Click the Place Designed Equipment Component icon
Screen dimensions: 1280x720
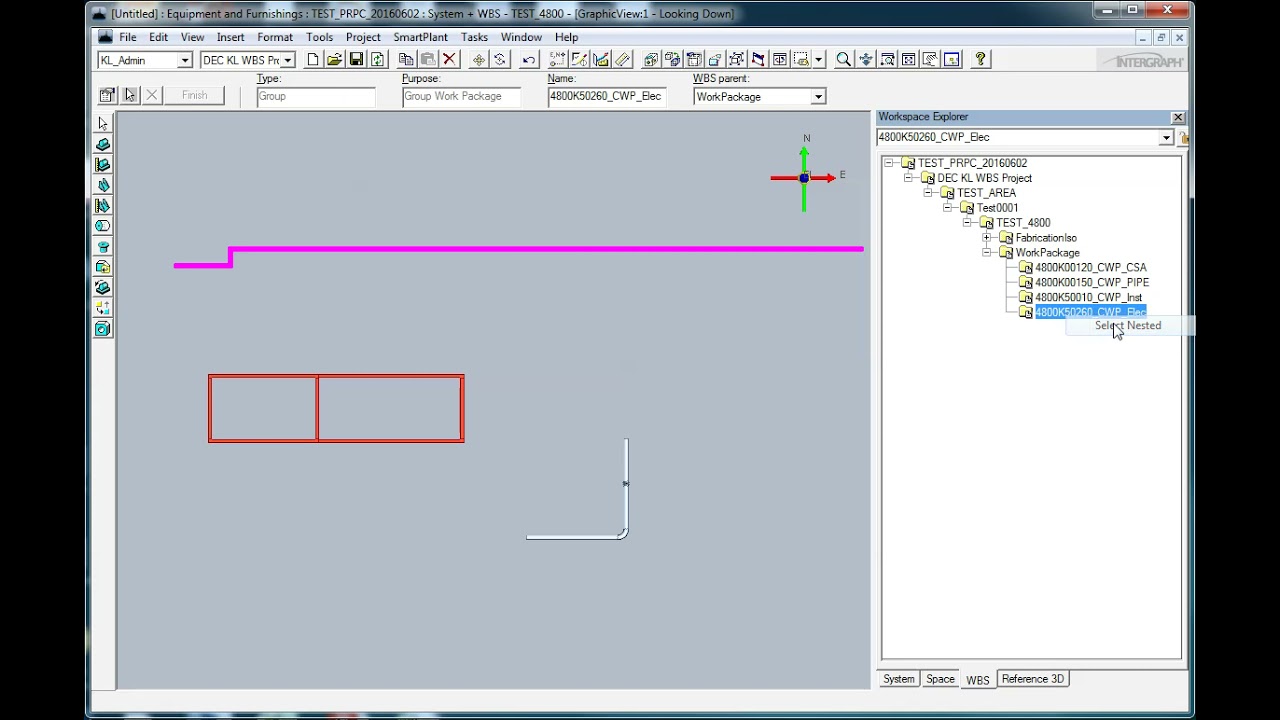pos(103,206)
